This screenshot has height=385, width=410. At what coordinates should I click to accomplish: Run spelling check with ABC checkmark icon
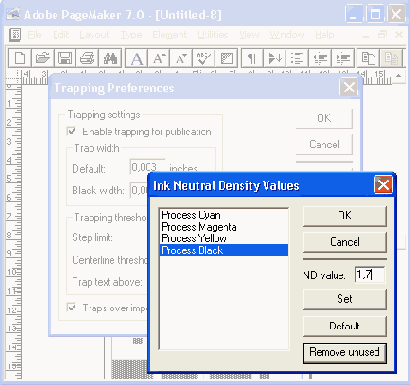204,58
